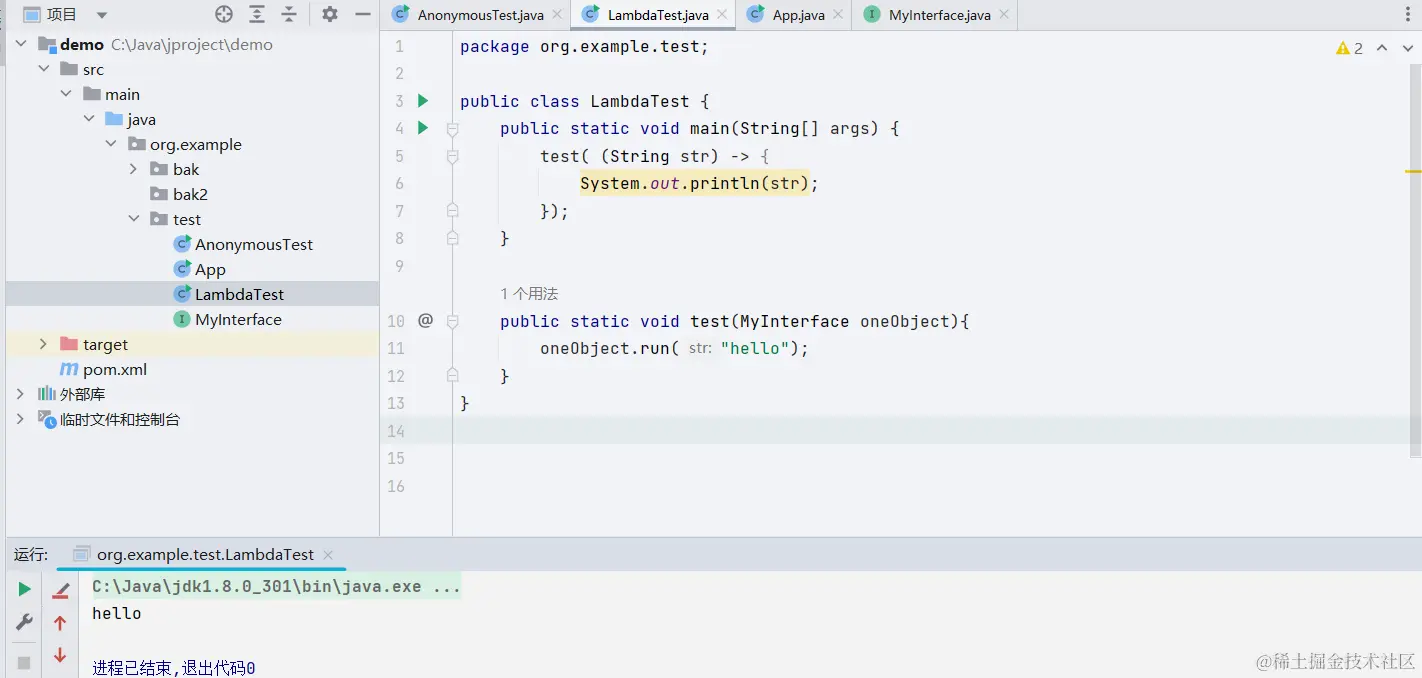Expand the target folder chevron
This screenshot has height=678, width=1422.
43,344
